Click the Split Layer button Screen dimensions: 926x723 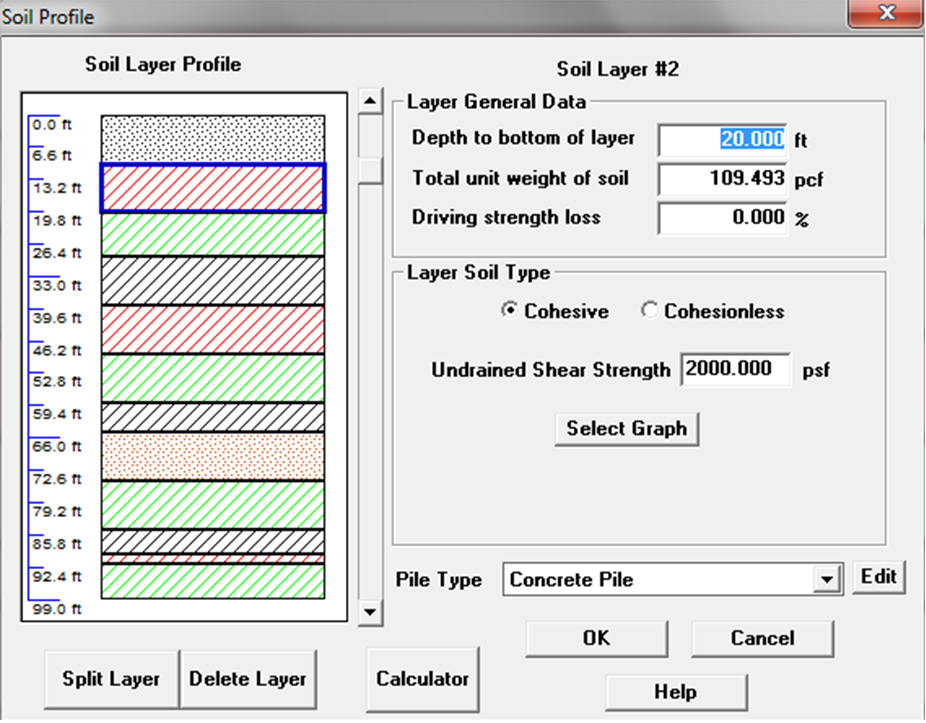point(111,679)
